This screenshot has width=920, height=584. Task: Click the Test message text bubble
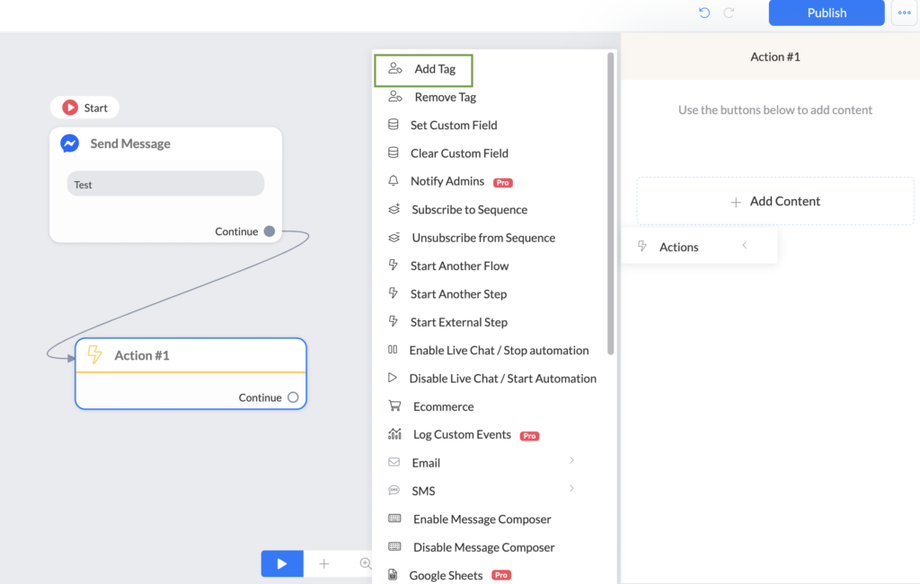click(165, 184)
